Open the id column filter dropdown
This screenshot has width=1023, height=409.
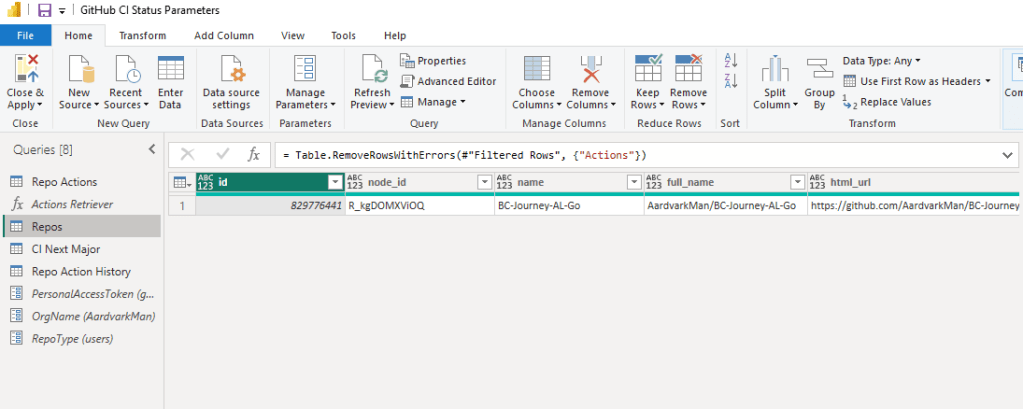click(x=334, y=182)
